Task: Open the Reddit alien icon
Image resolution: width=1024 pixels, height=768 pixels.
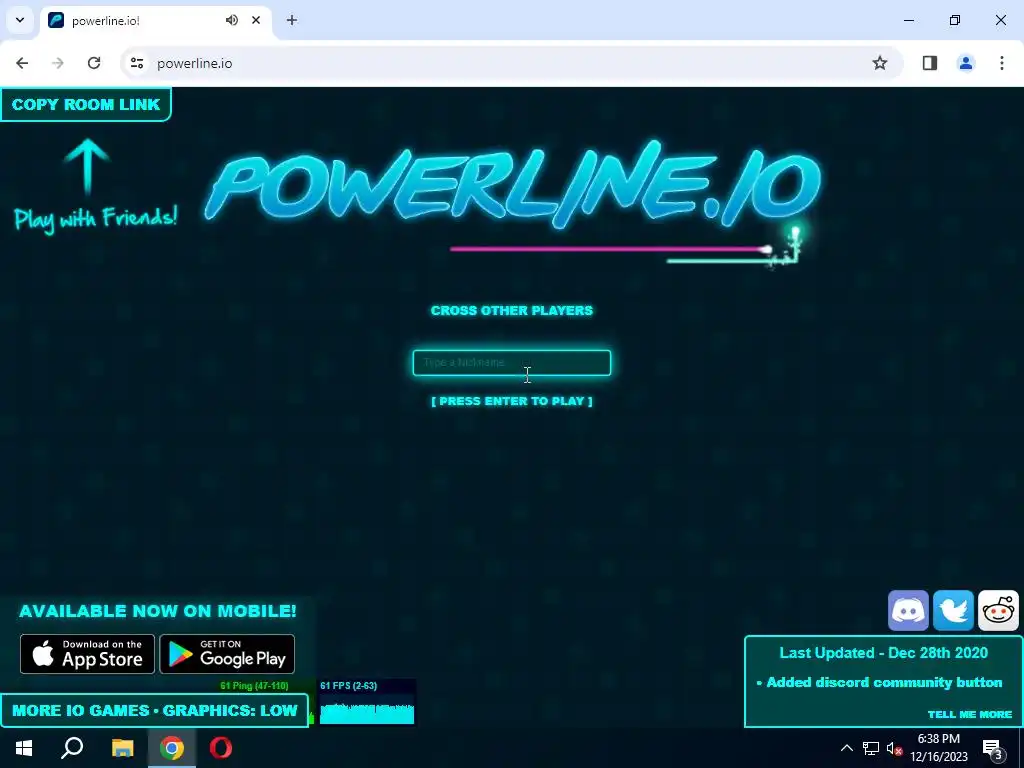Action: click(x=998, y=611)
